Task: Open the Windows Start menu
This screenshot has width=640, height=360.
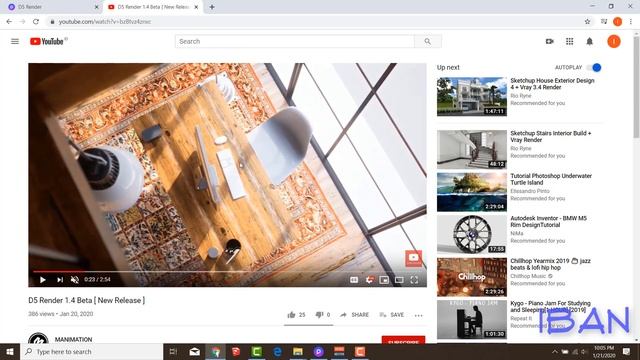Action: coord(10,351)
